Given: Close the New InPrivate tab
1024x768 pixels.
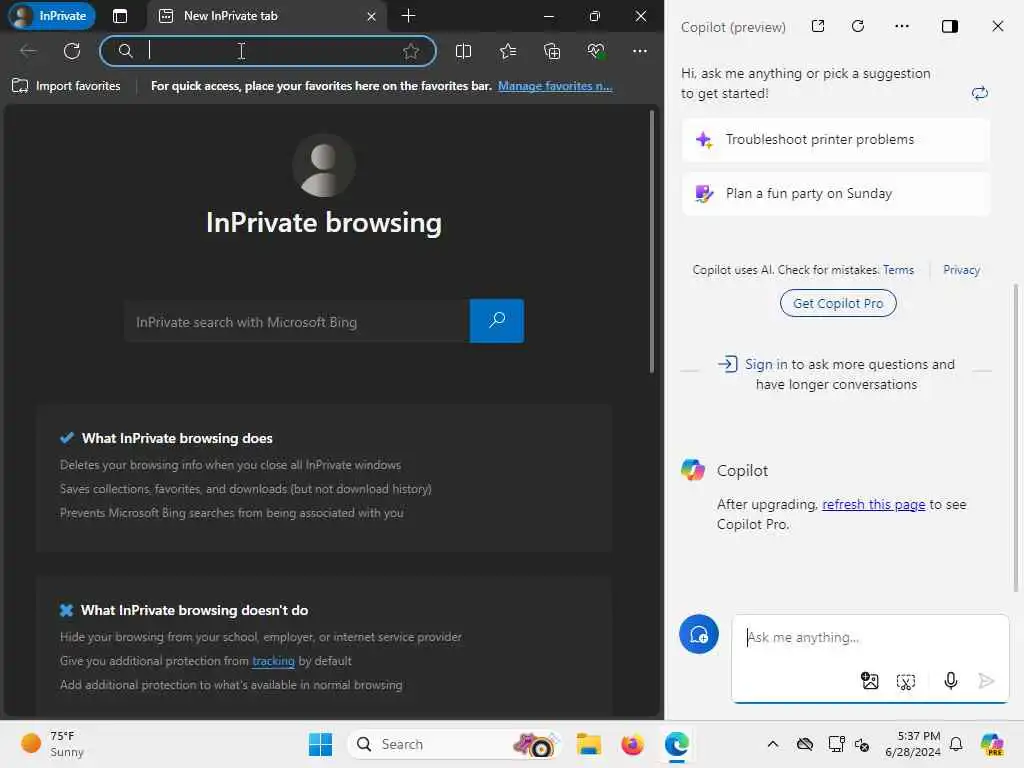Looking at the screenshot, I should pos(371,16).
